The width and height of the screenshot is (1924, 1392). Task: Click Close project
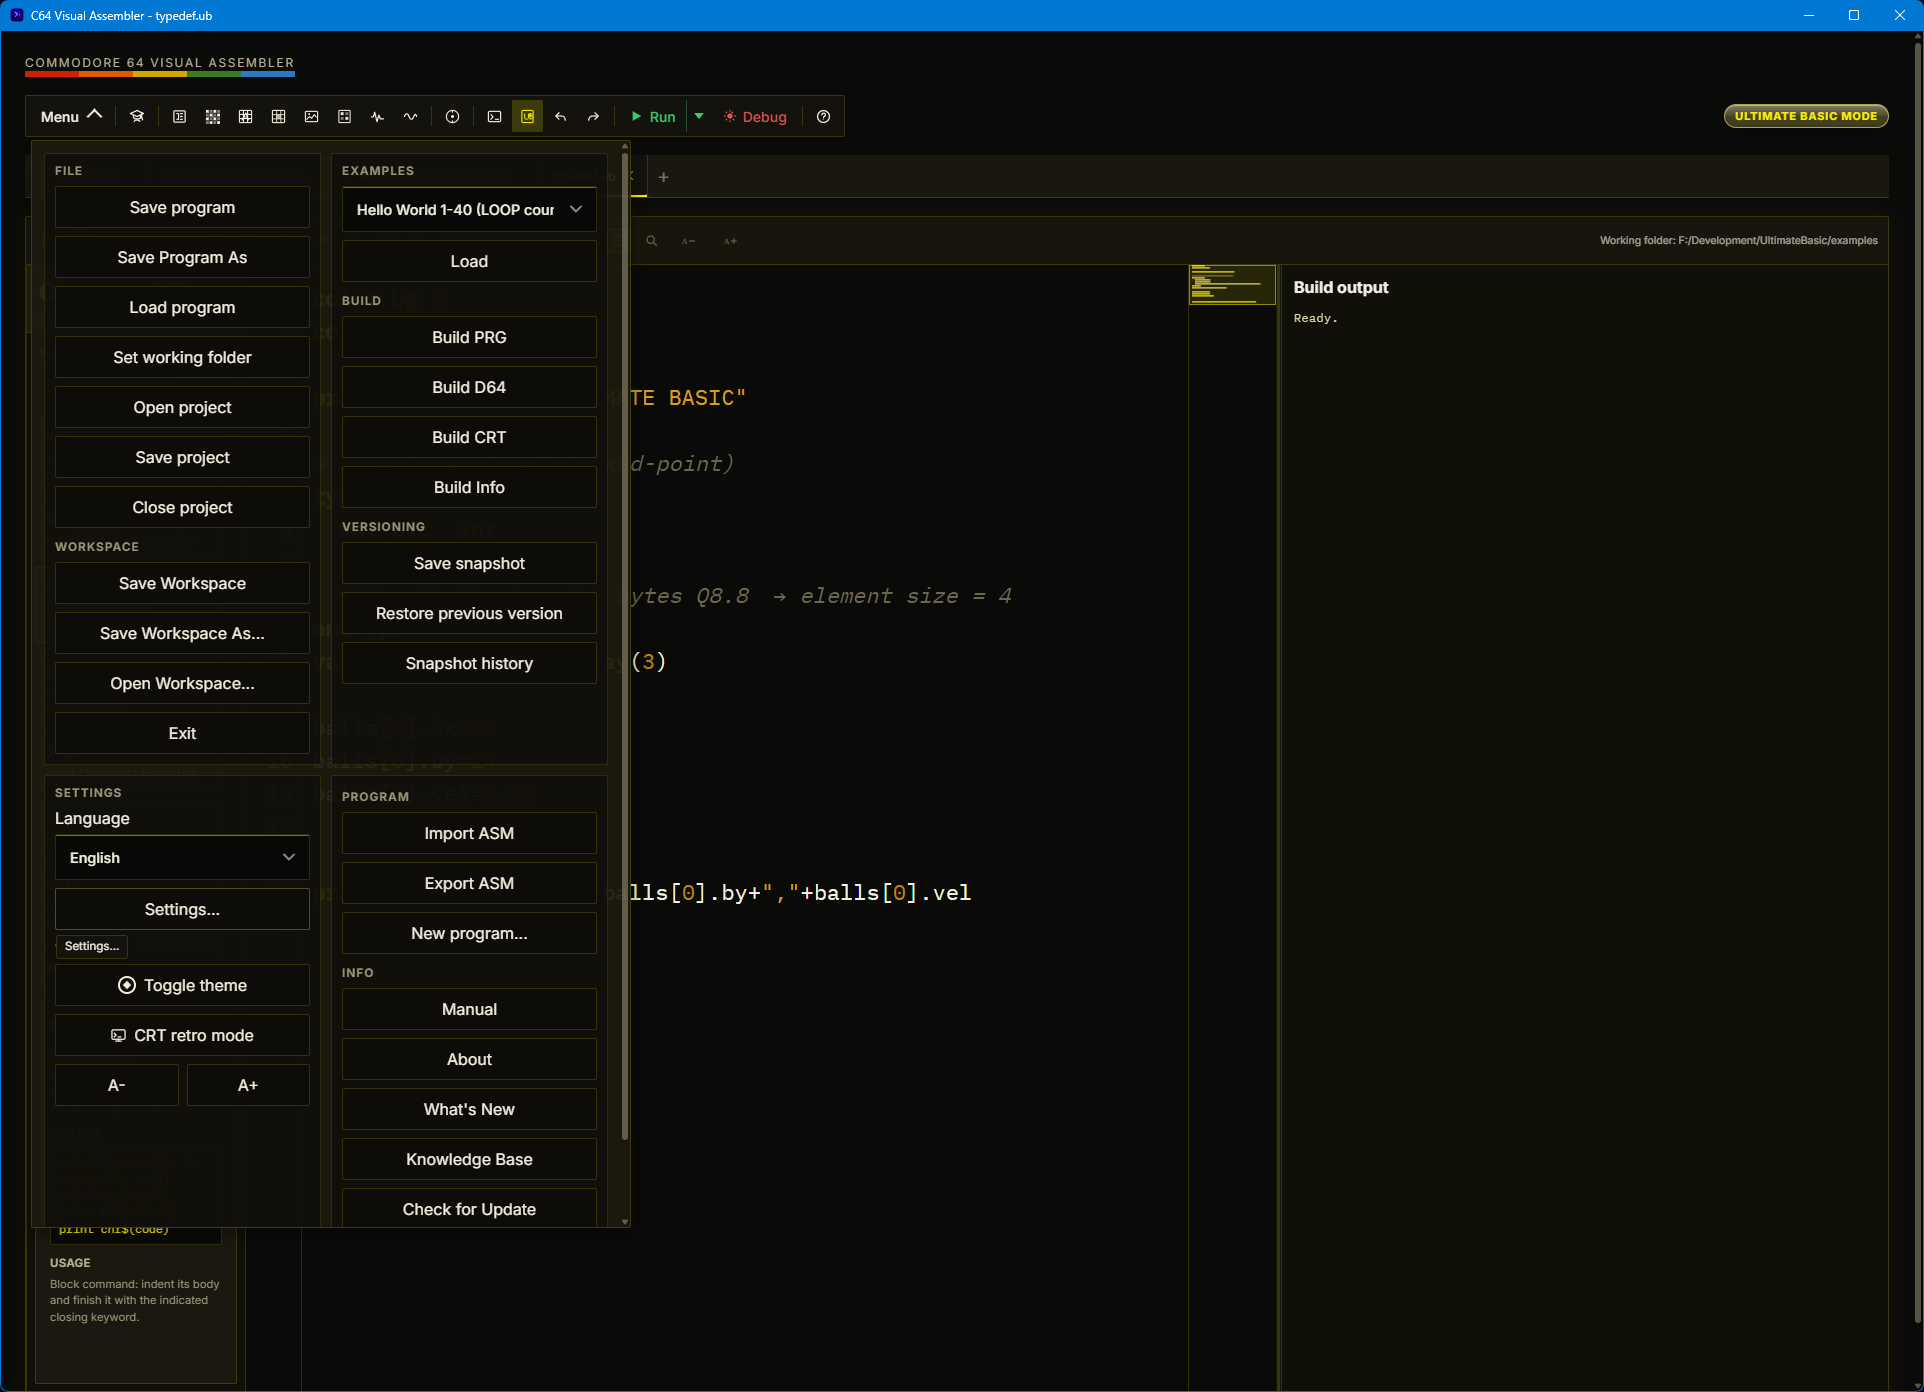[x=182, y=508]
